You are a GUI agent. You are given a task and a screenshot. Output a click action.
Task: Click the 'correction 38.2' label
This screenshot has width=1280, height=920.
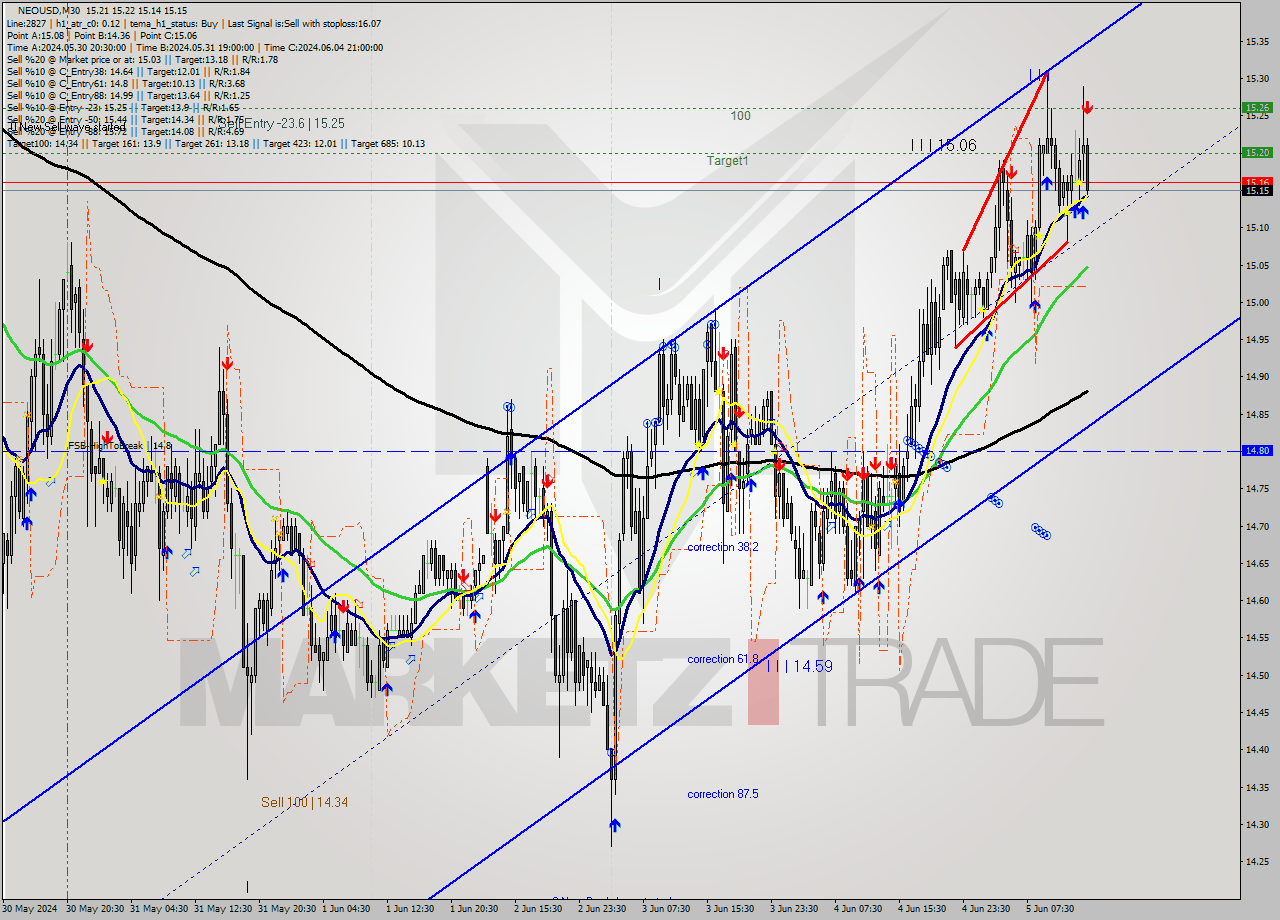pyautogui.click(x=723, y=547)
